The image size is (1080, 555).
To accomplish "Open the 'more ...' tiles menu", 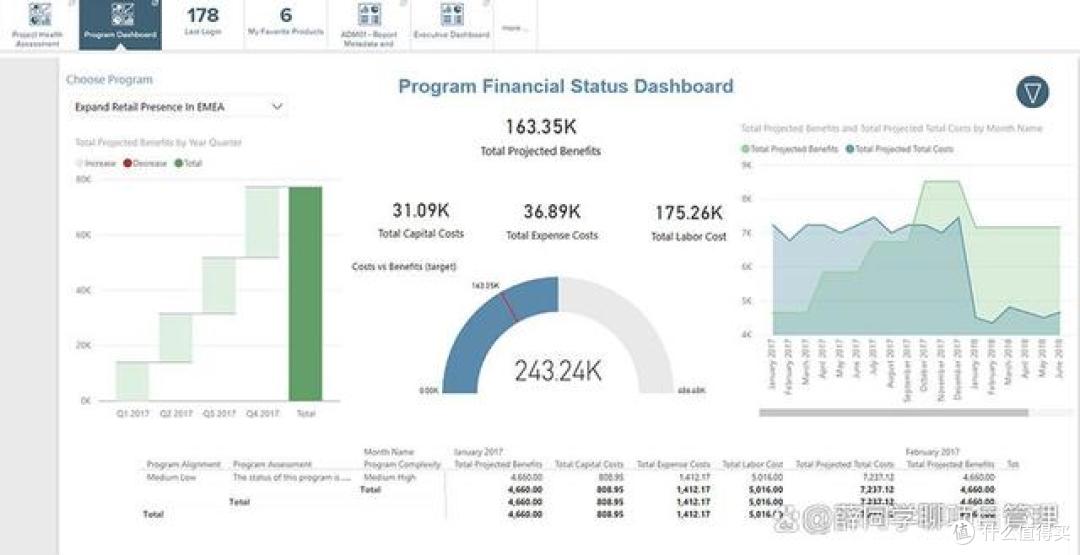I will 515,28.
